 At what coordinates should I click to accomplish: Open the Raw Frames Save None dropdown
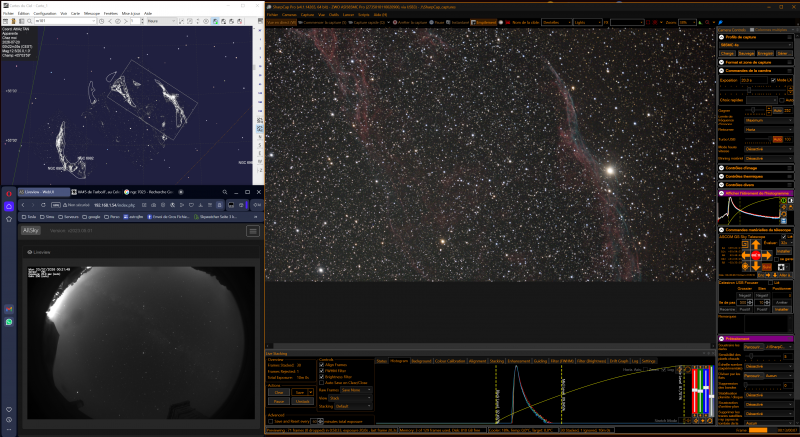pos(356,390)
